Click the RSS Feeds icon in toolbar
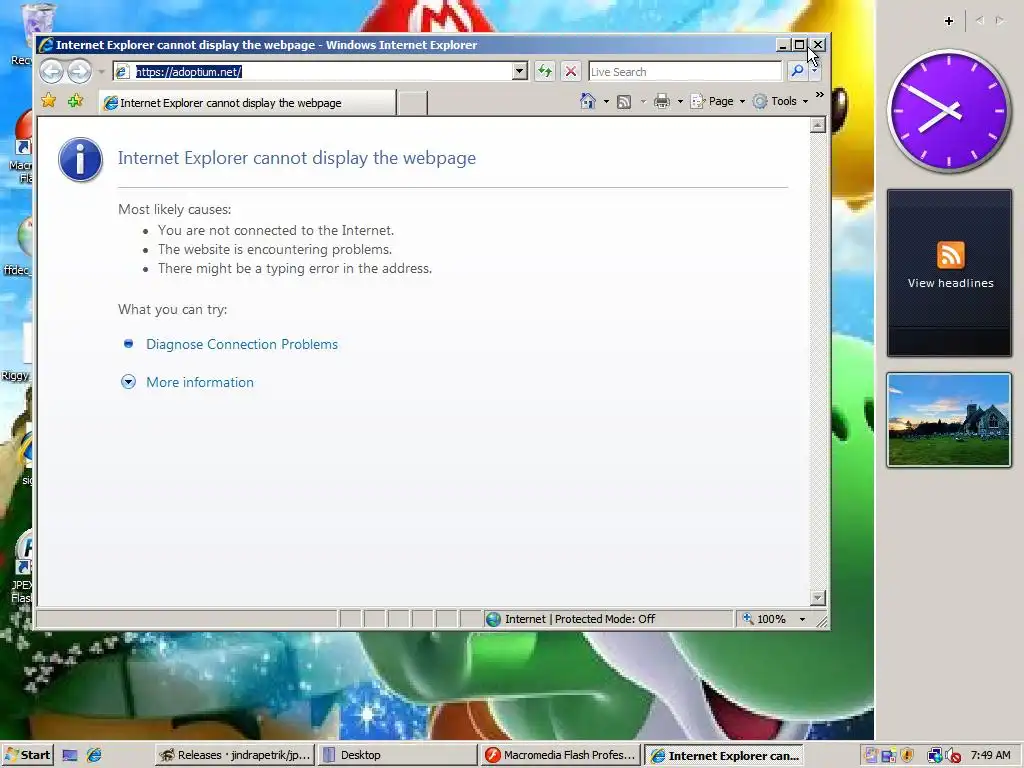 pos(624,102)
